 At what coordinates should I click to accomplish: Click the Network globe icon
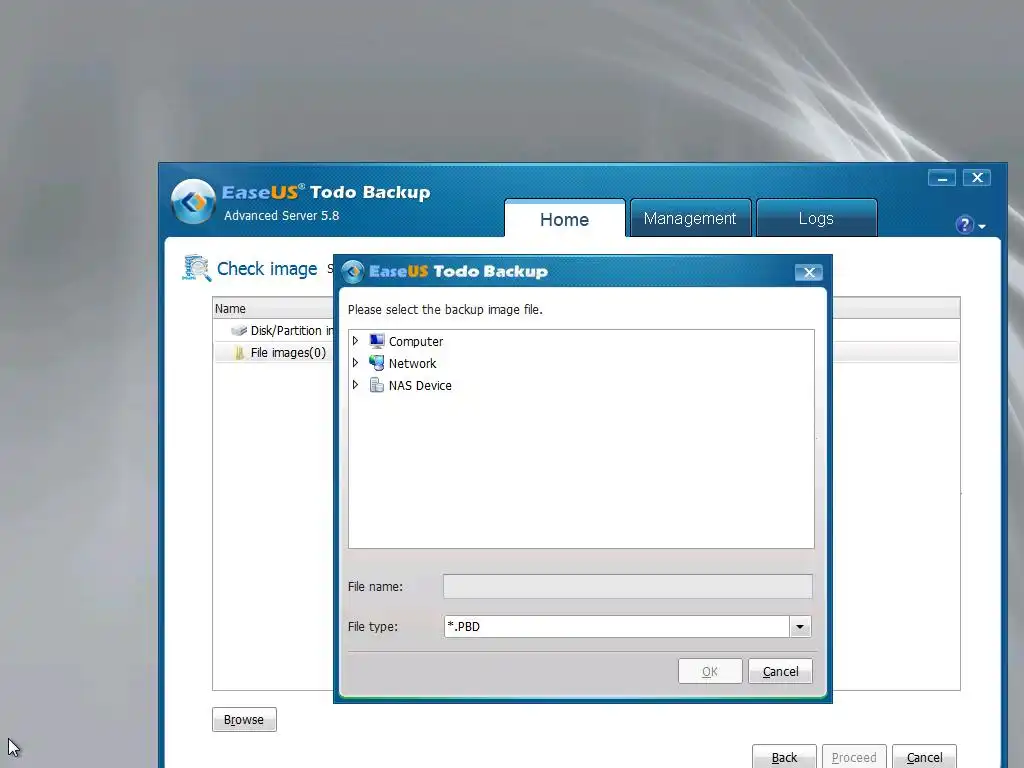coord(377,363)
